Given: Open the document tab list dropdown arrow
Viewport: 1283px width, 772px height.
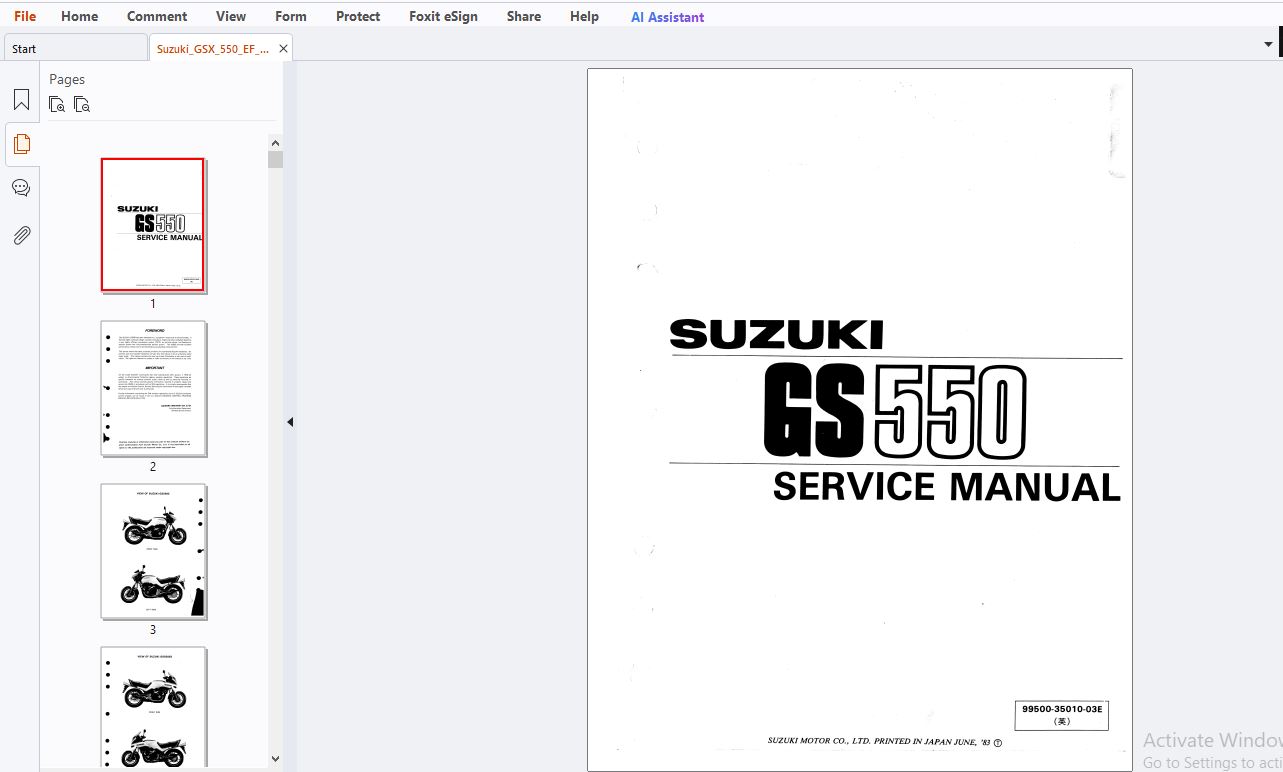Looking at the screenshot, I should tap(1269, 44).
